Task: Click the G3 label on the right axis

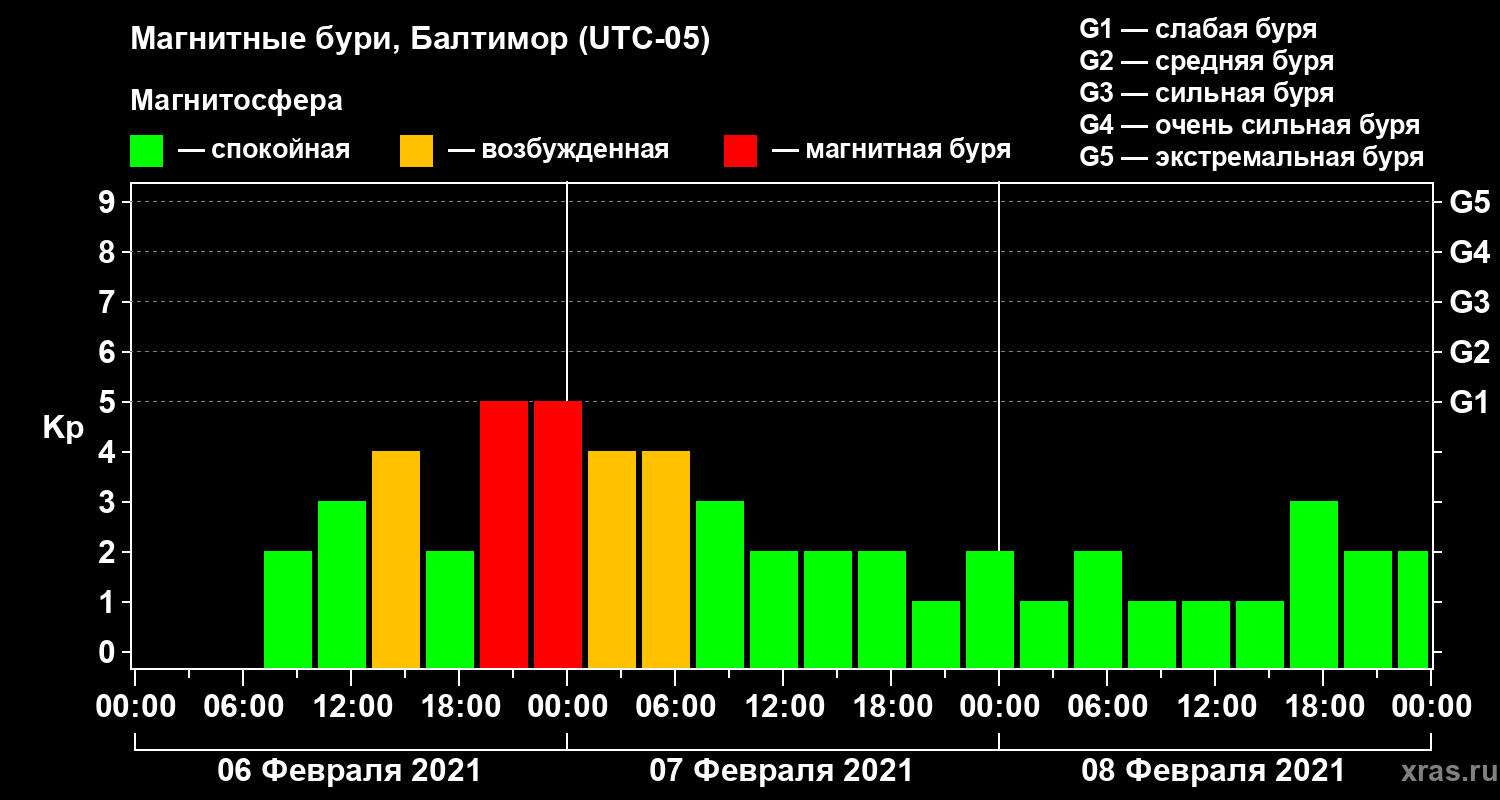Action: point(1470,302)
